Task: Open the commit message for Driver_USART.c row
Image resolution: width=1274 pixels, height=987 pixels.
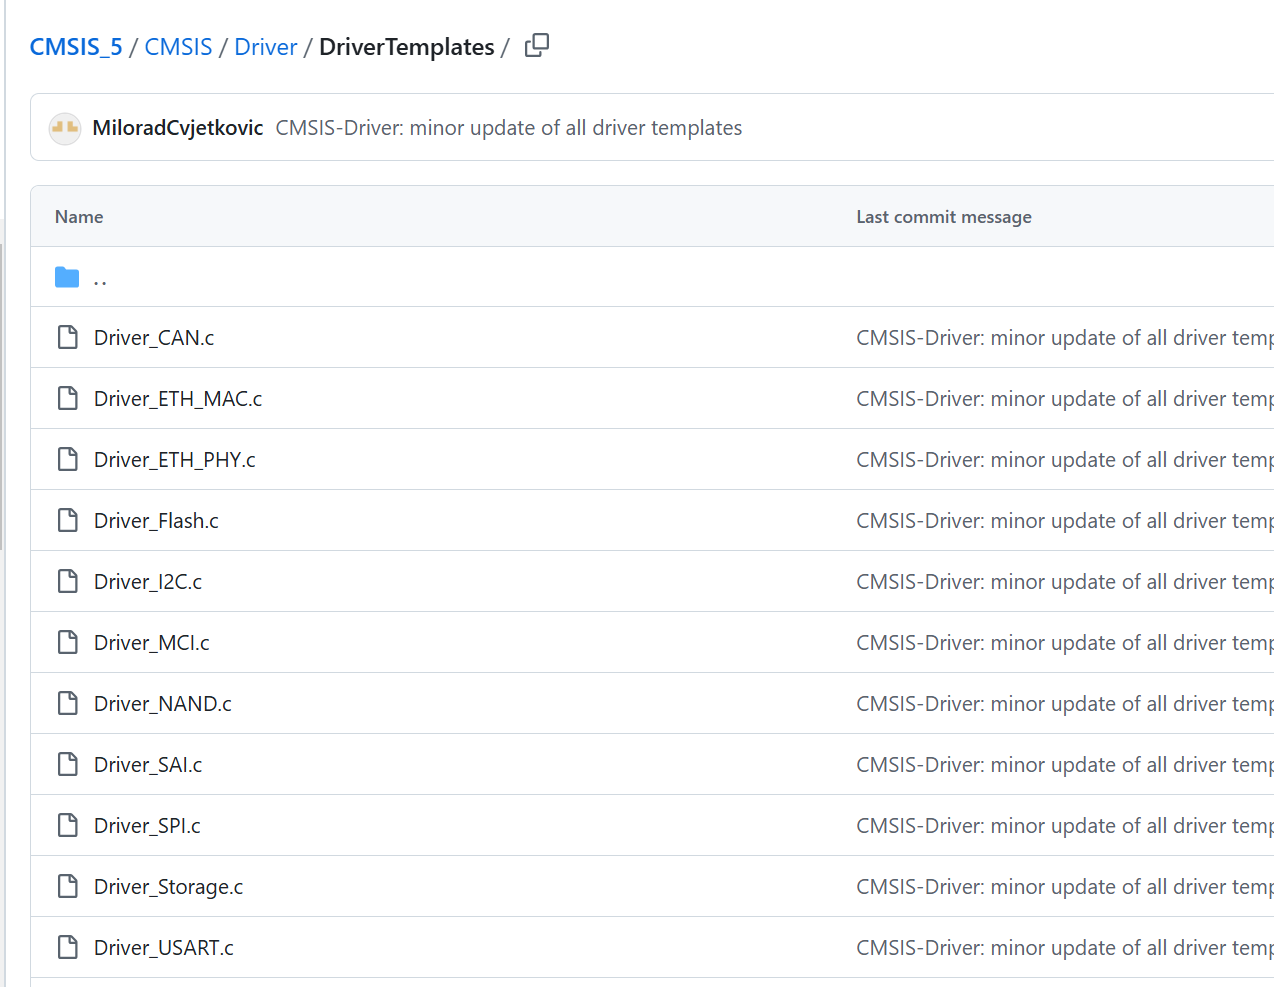Action: [x=1065, y=948]
